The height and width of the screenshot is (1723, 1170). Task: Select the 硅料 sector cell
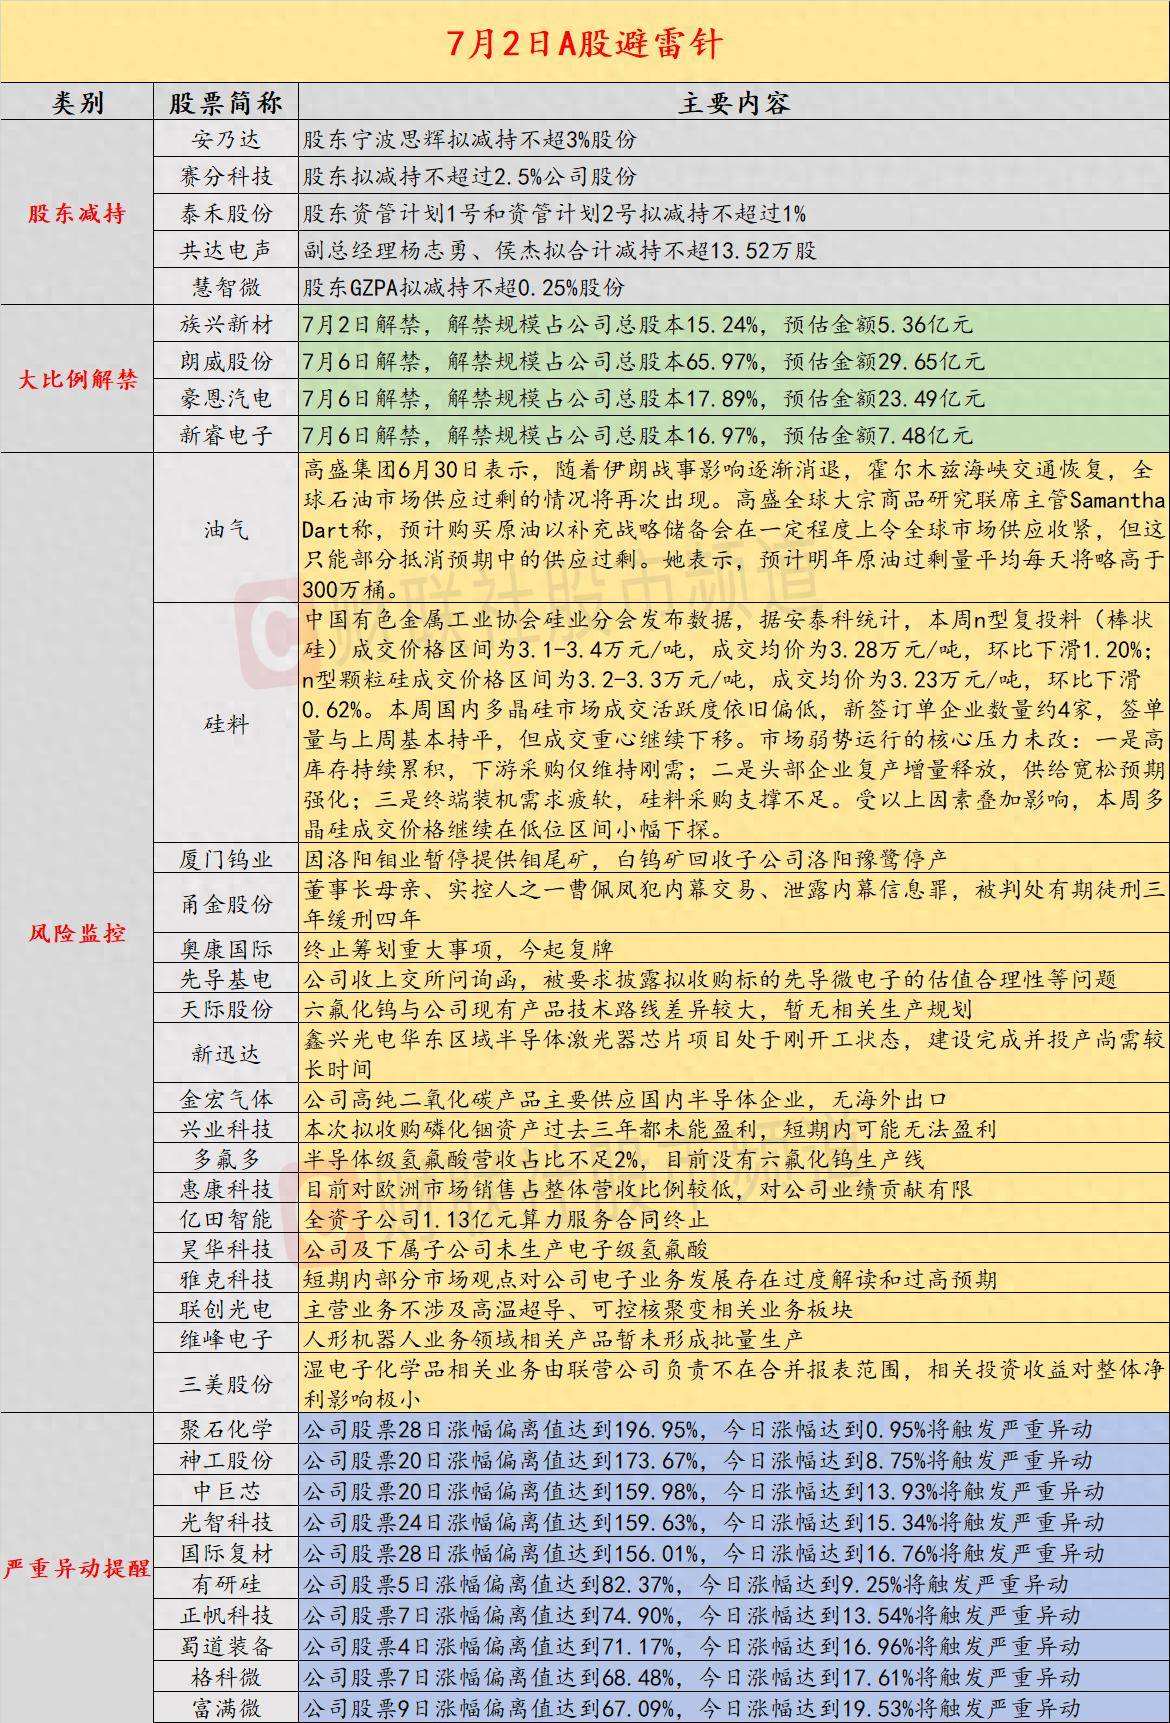[x=226, y=724]
